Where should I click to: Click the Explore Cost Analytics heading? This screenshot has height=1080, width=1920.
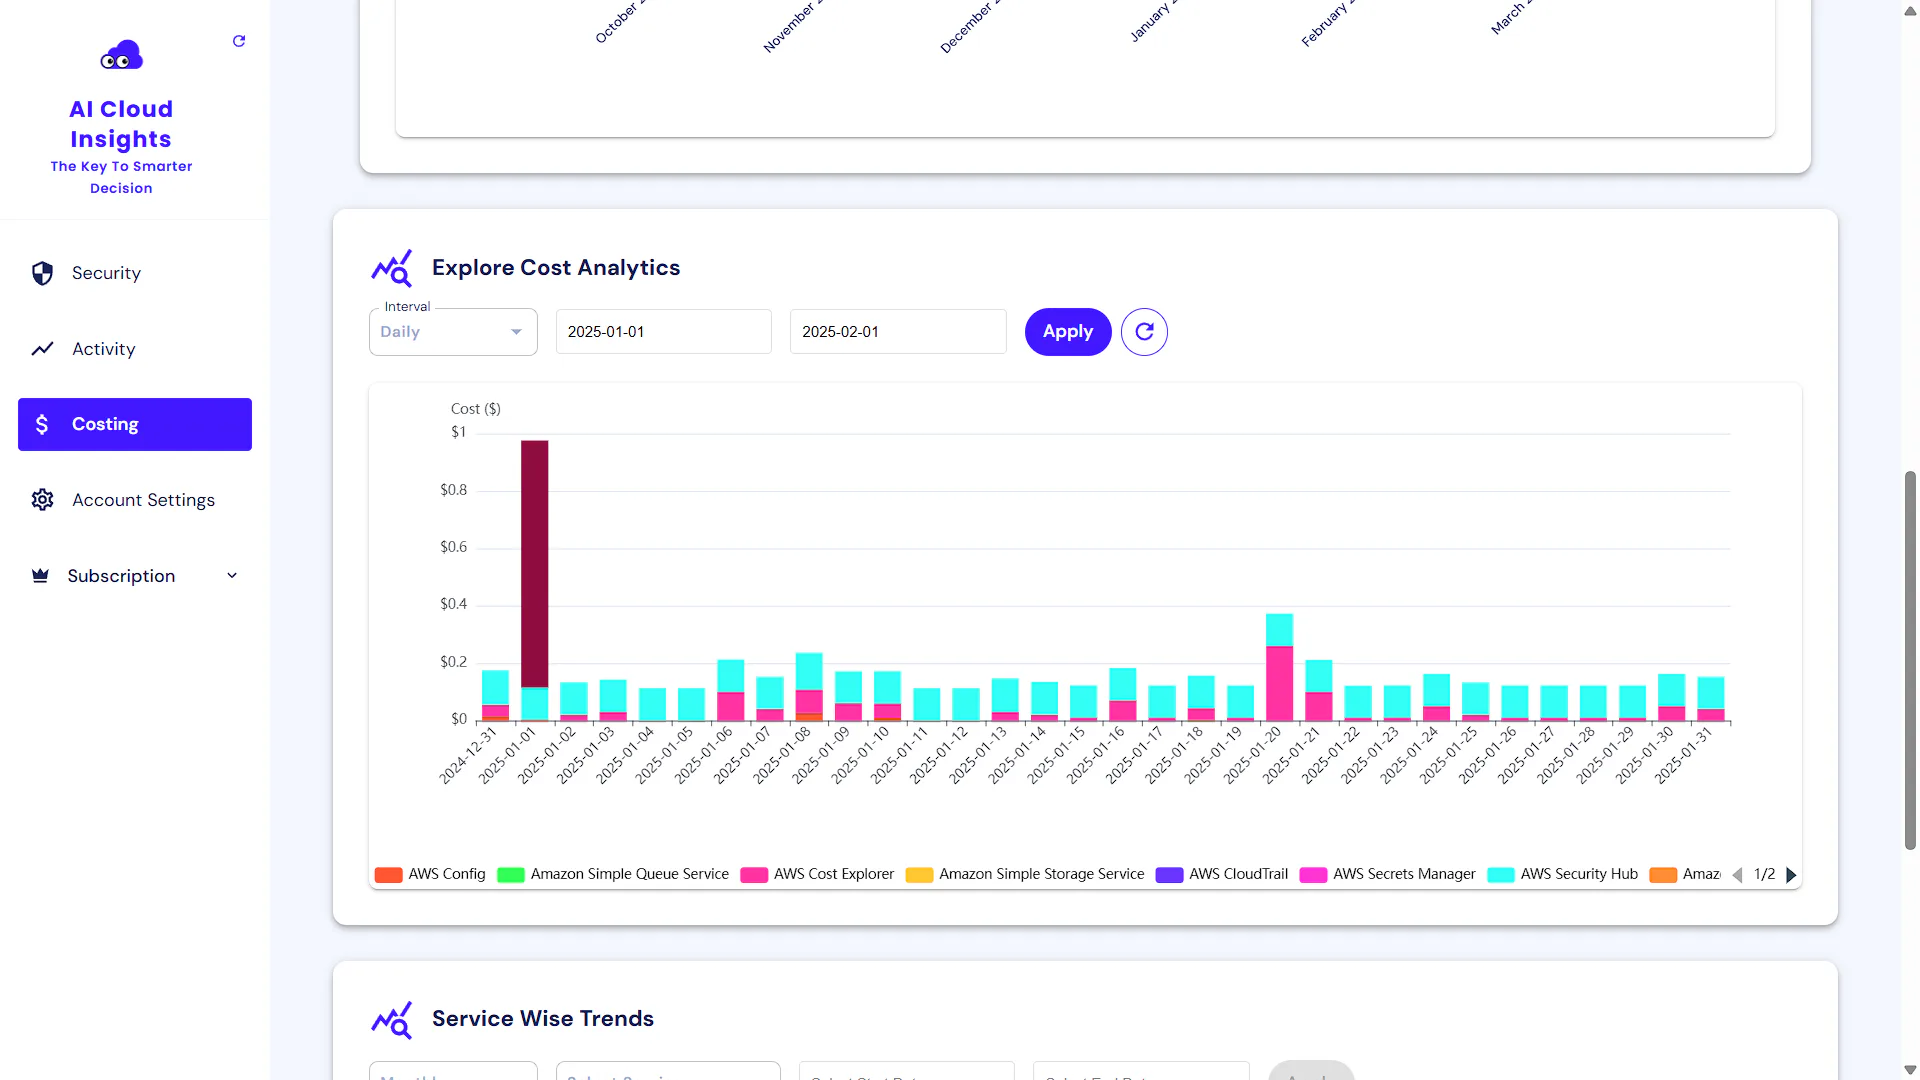556,268
